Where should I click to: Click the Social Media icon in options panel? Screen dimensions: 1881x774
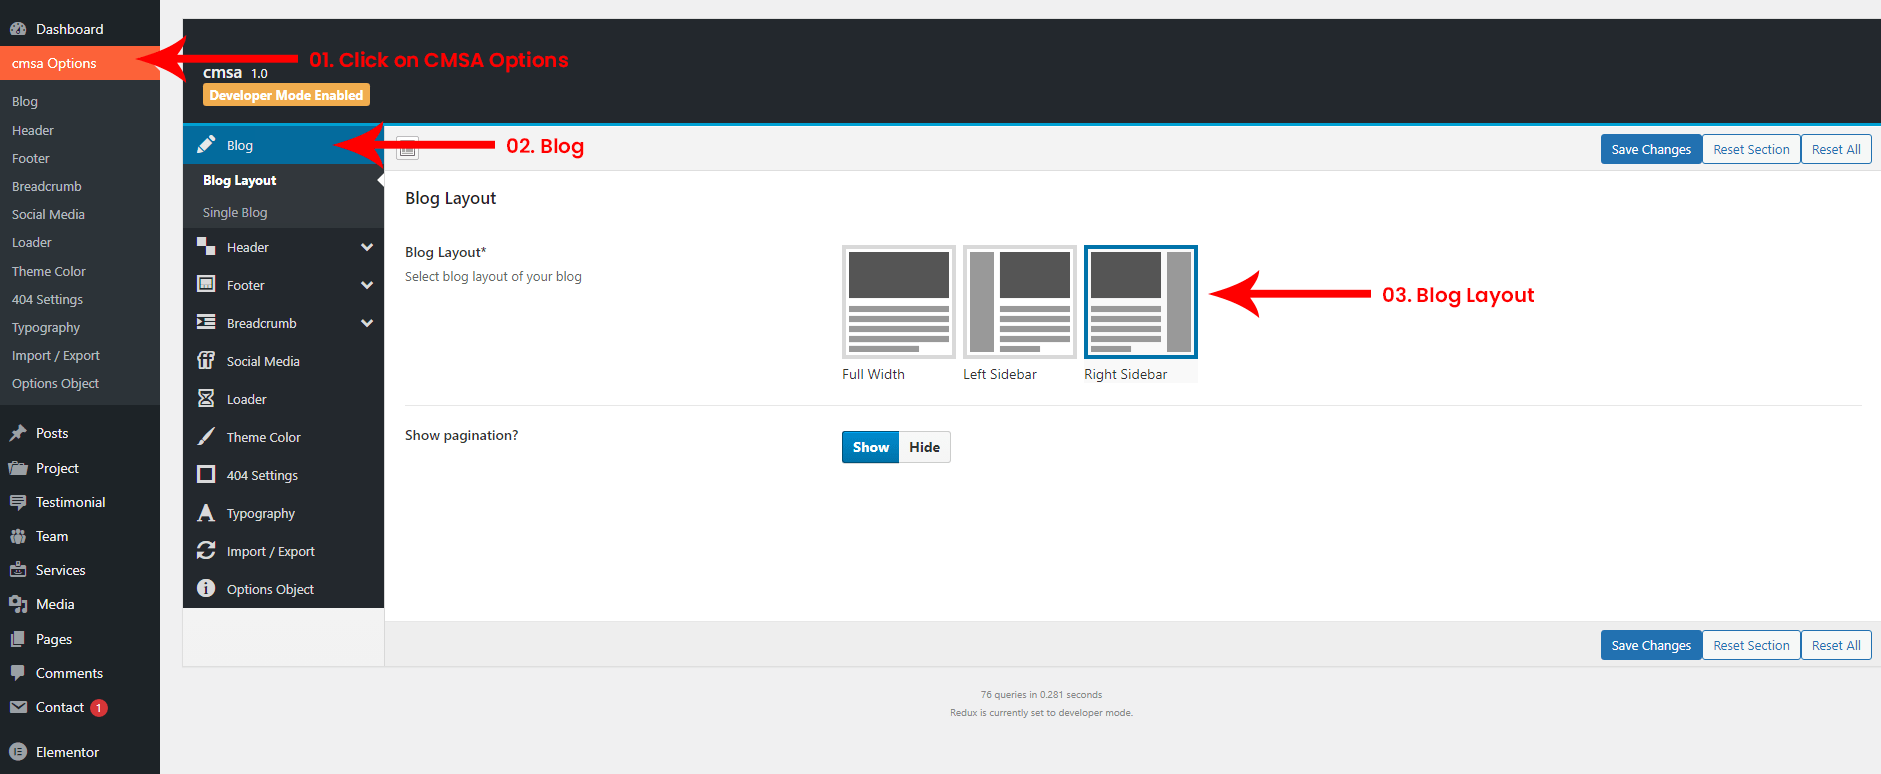(206, 361)
